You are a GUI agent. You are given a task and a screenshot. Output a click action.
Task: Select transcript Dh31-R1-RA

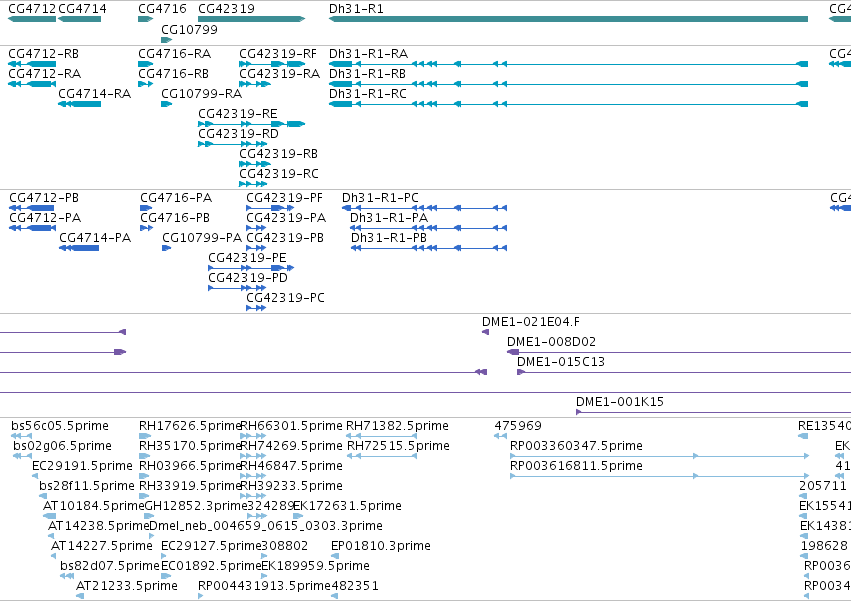point(369,54)
